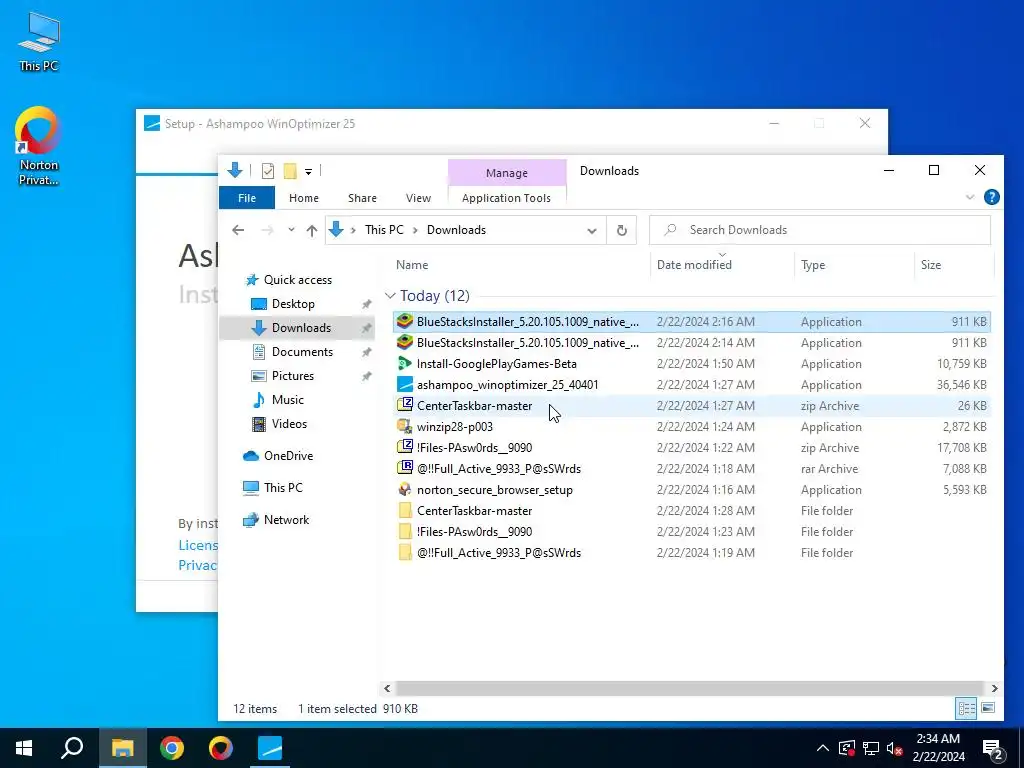
Task: Open Norton browser from the taskbar
Action: (221, 748)
